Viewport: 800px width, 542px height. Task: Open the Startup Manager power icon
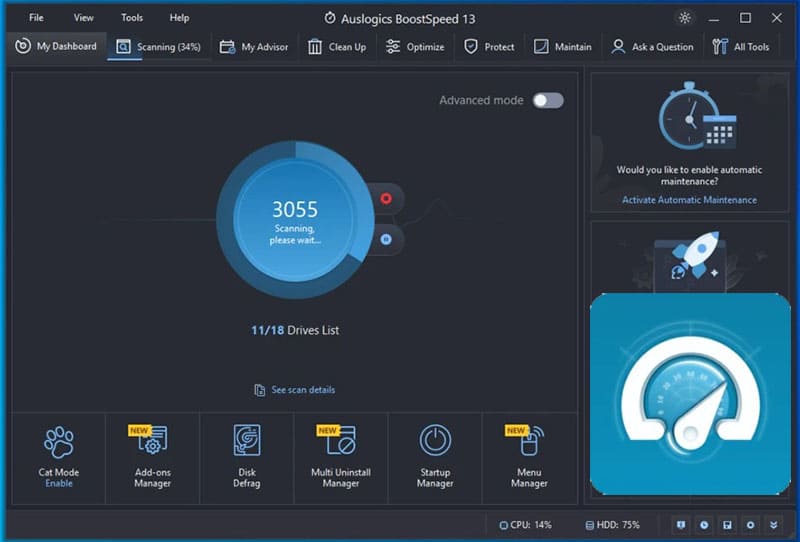(435, 440)
